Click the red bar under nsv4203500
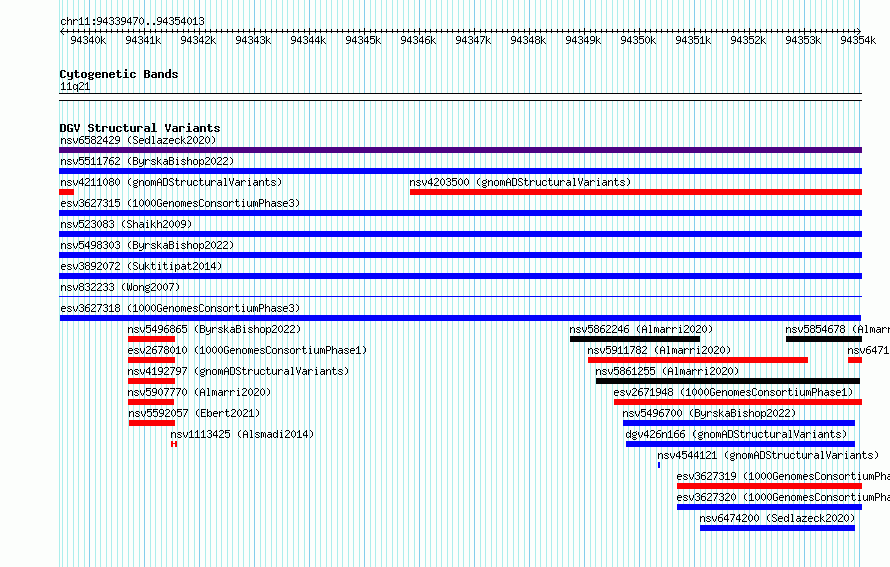This screenshot has height=567, width=890. (636, 192)
